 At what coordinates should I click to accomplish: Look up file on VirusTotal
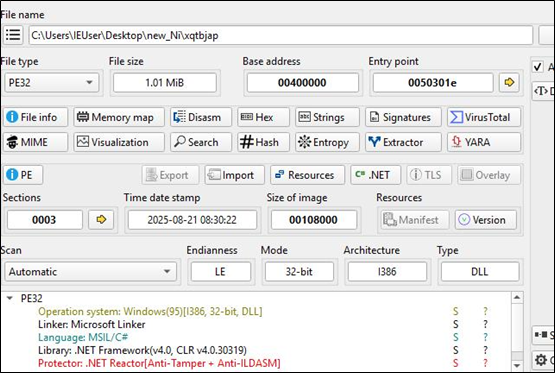pyautogui.click(x=484, y=117)
